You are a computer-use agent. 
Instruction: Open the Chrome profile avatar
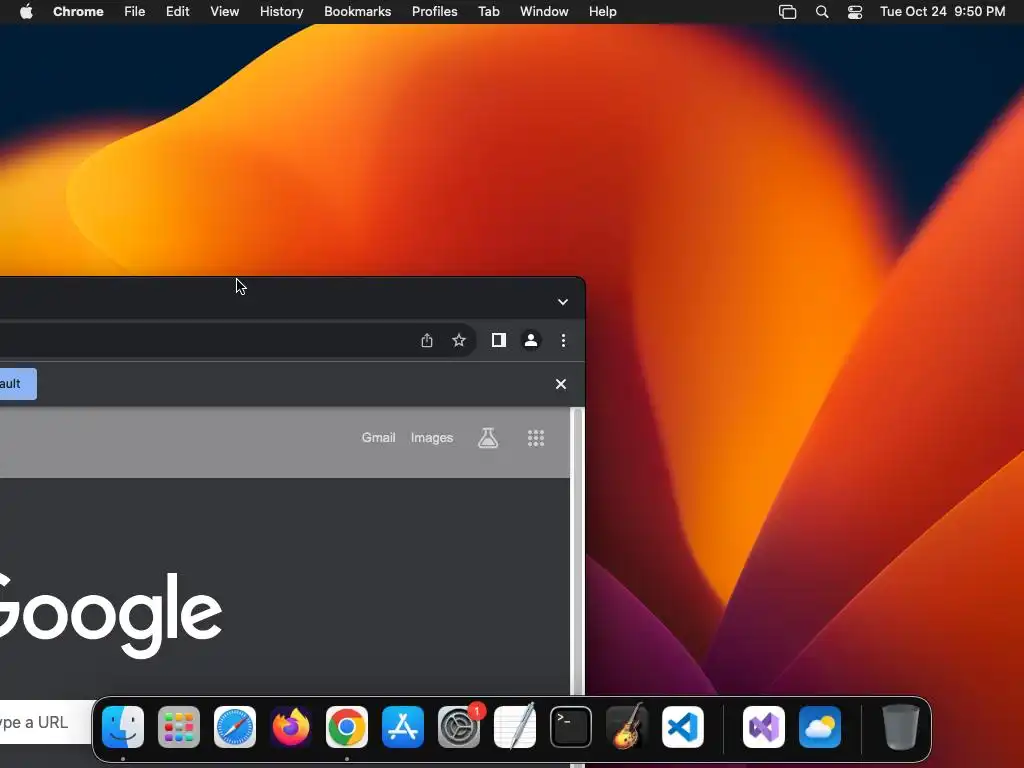tap(531, 340)
